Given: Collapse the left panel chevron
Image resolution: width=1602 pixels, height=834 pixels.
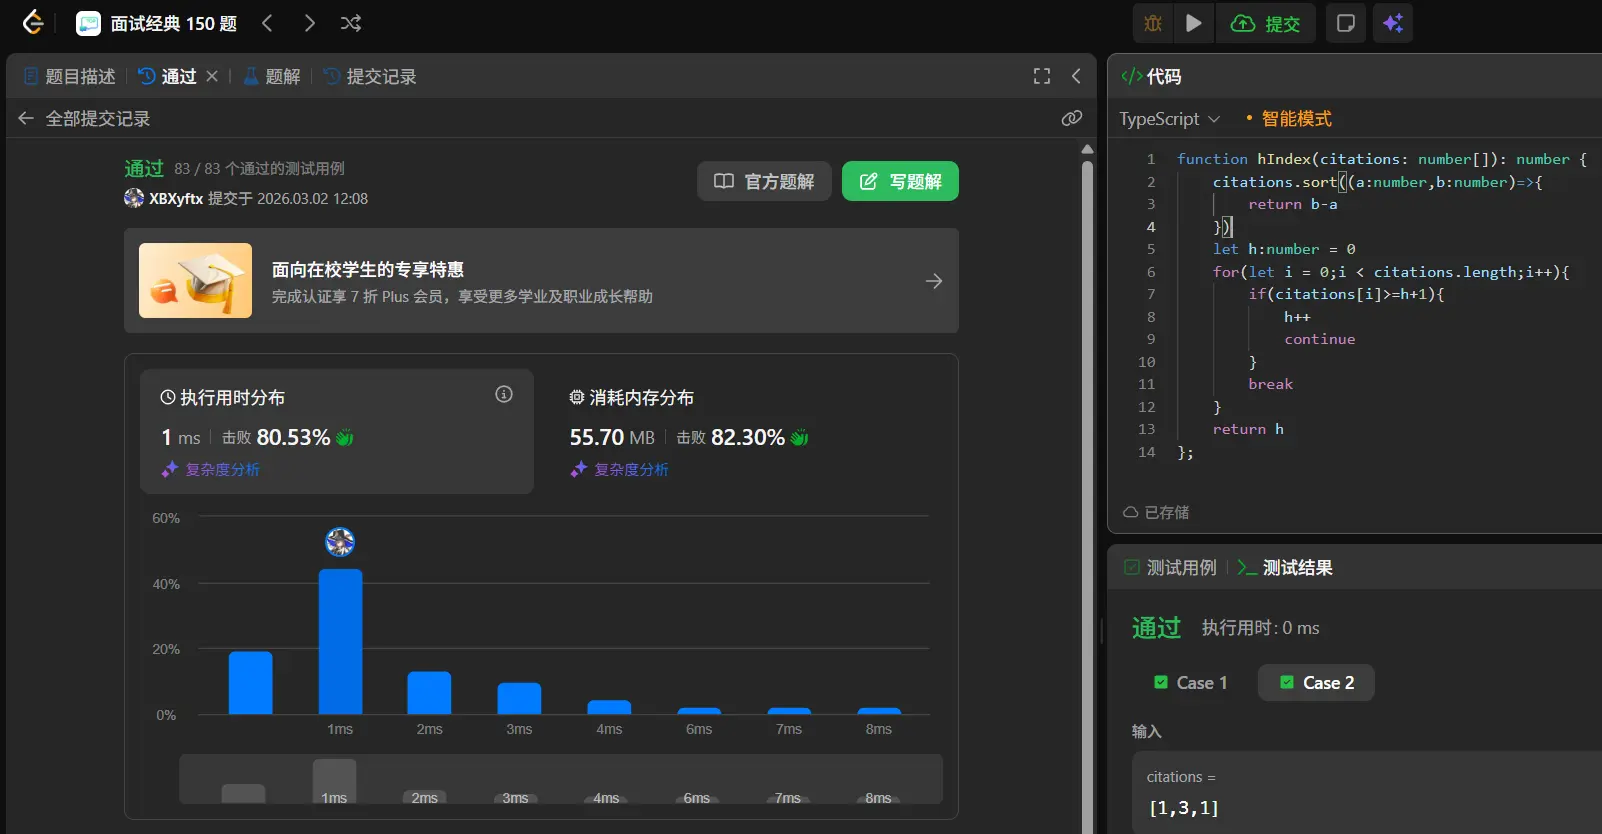Looking at the screenshot, I should pyautogui.click(x=1076, y=76).
